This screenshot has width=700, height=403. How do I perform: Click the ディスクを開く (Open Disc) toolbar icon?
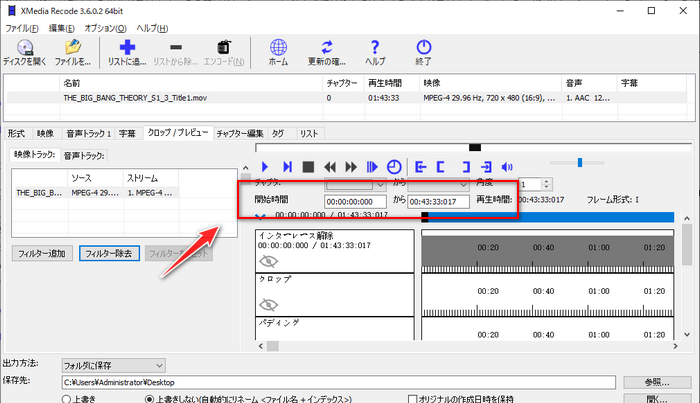pyautogui.click(x=28, y=52)
